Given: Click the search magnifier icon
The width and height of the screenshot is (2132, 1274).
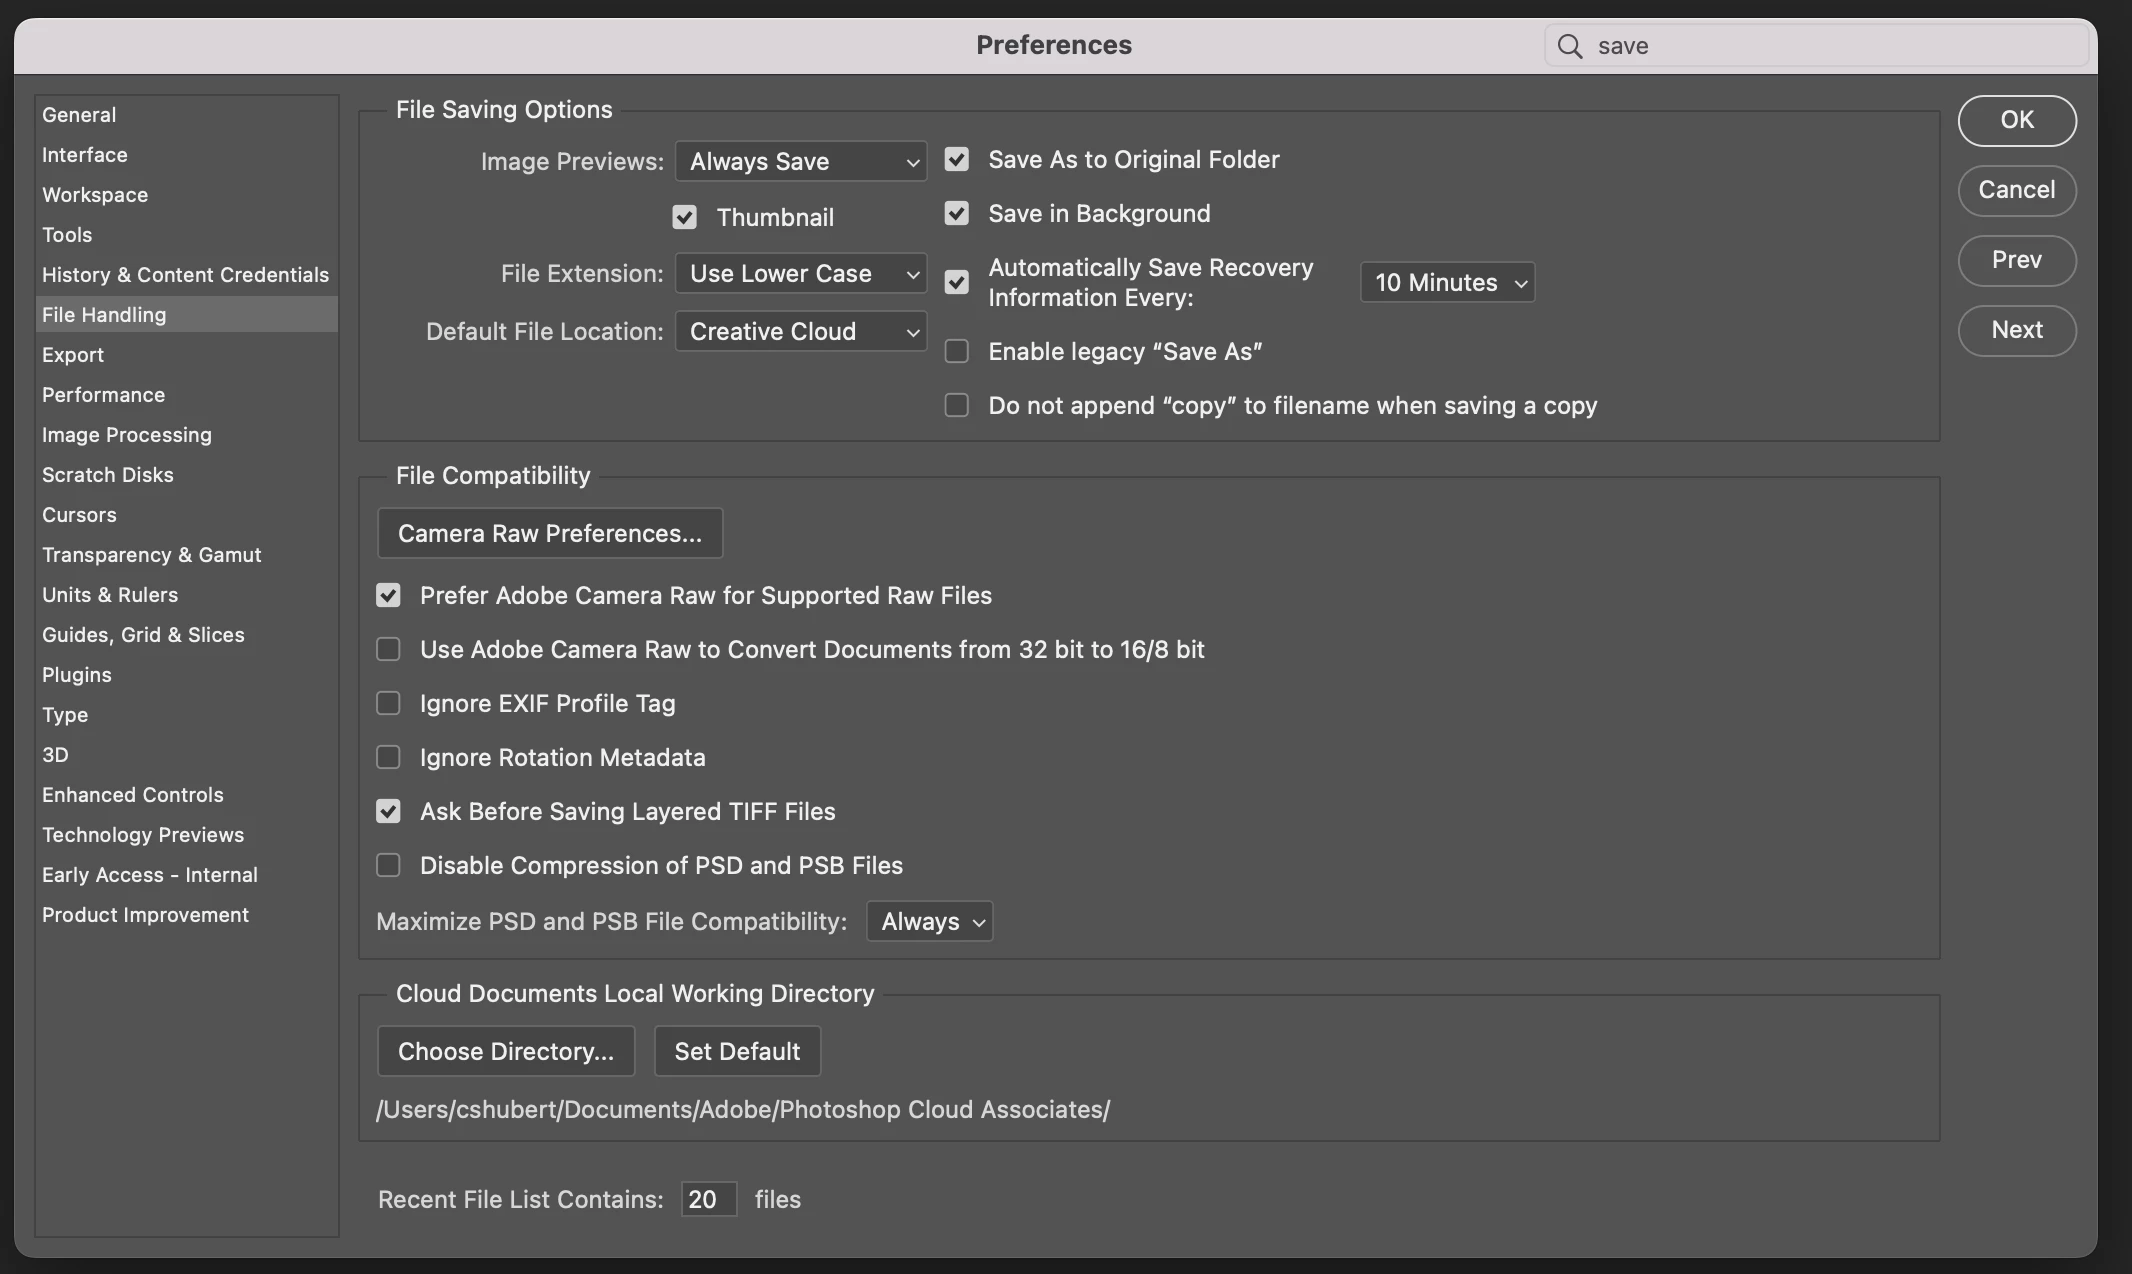Looking at the screenshot, I should [x=1570, y=46].
